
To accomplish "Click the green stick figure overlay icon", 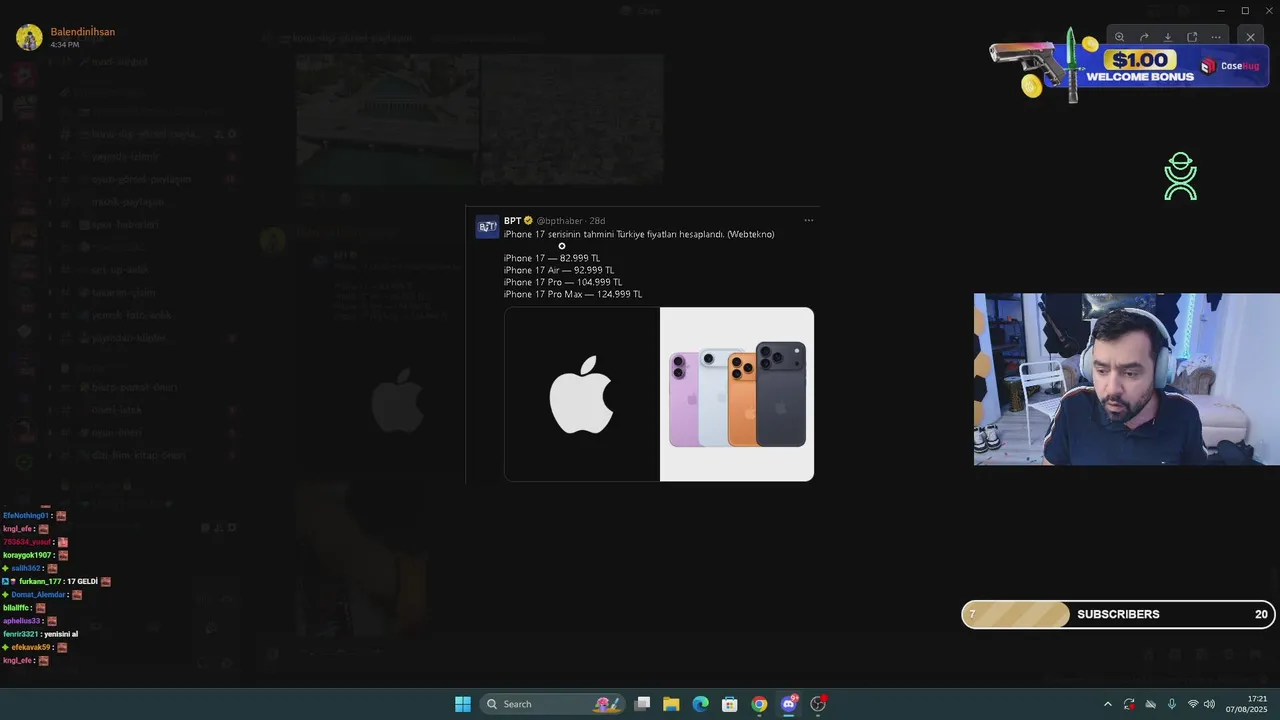I will pos(1181,176).
